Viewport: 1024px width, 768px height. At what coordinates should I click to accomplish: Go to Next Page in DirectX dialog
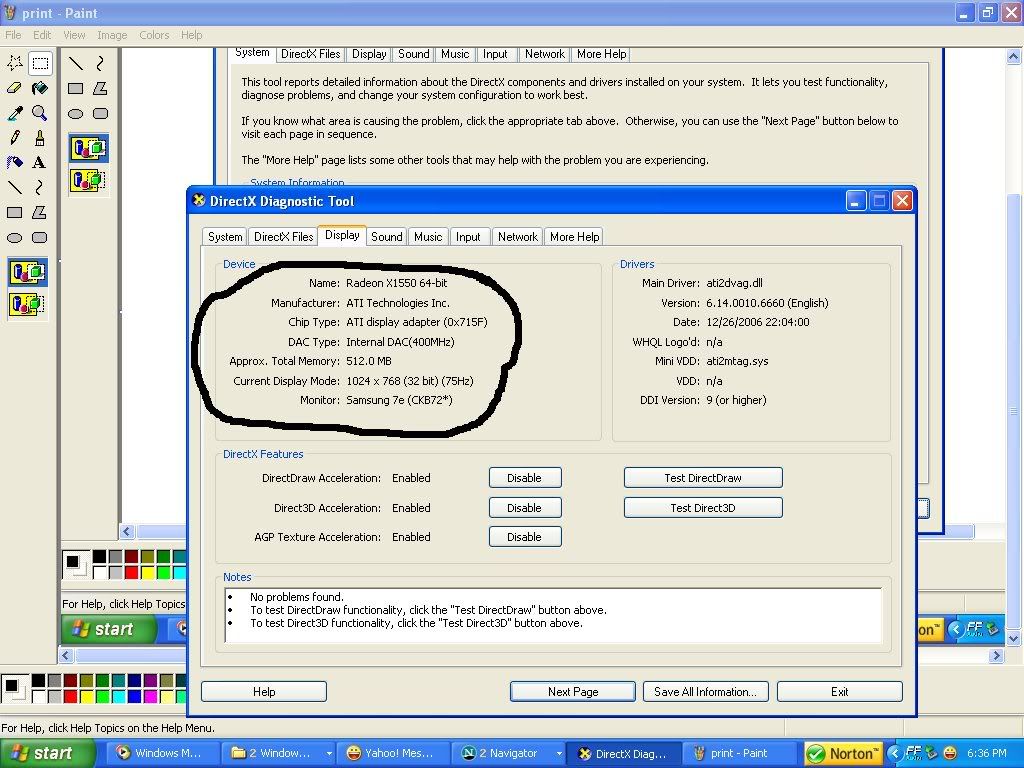click(x=573, y=692)
